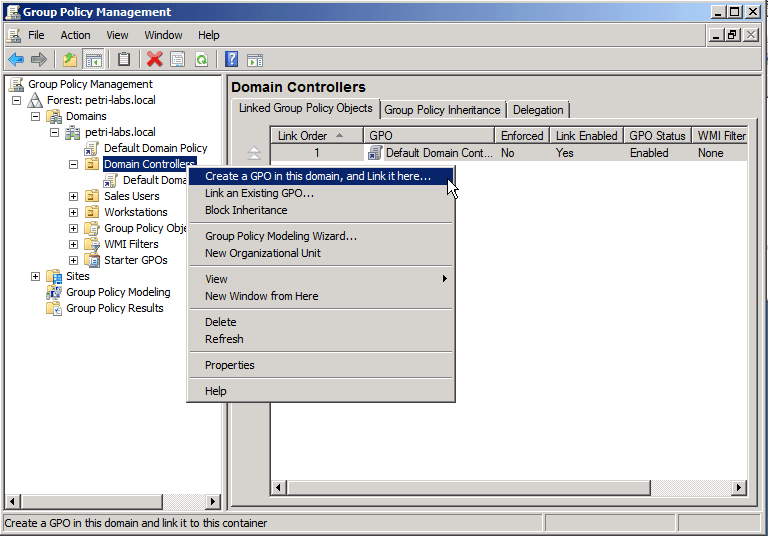
Task: Toggle the Show/Hide Console Tree icon
Action: pos(94,60)
